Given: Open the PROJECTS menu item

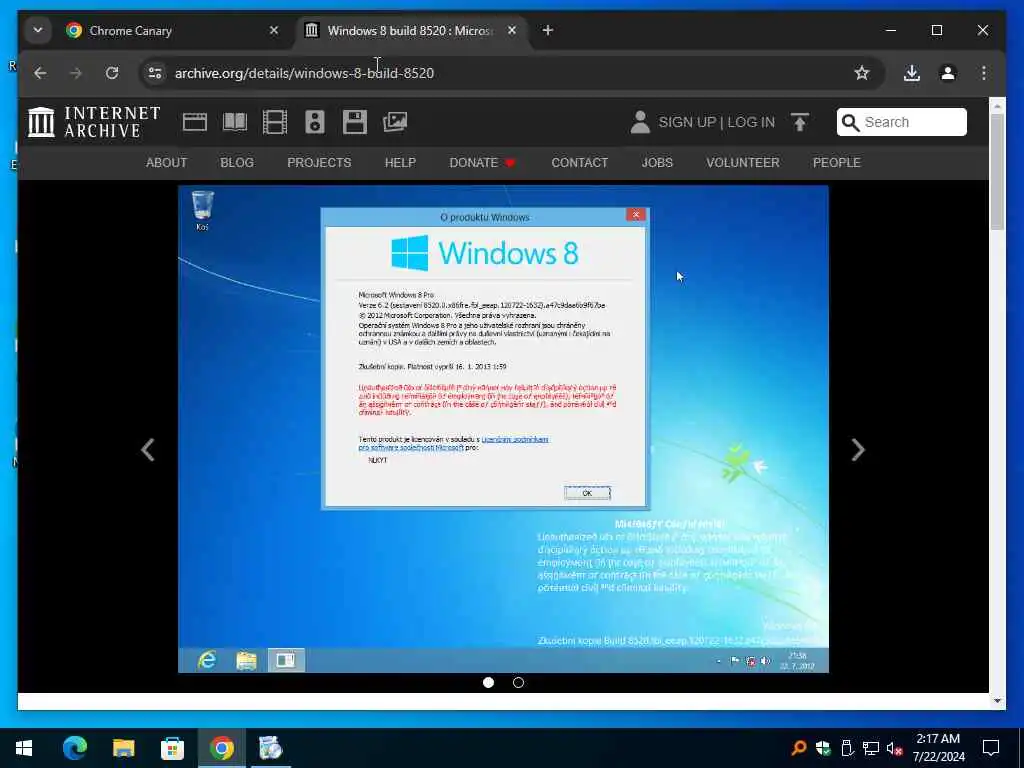Looking at the screenshot, I should tap(319, 163).
